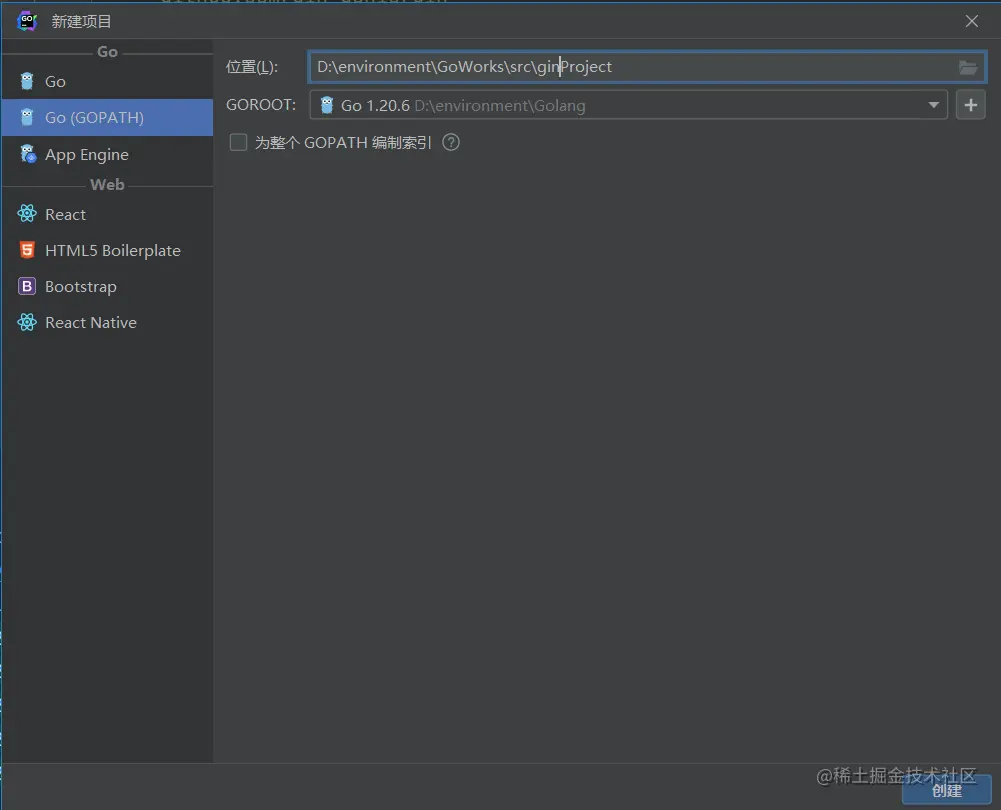
Task: Click the 位置(L): label
Action: point(252,67)
